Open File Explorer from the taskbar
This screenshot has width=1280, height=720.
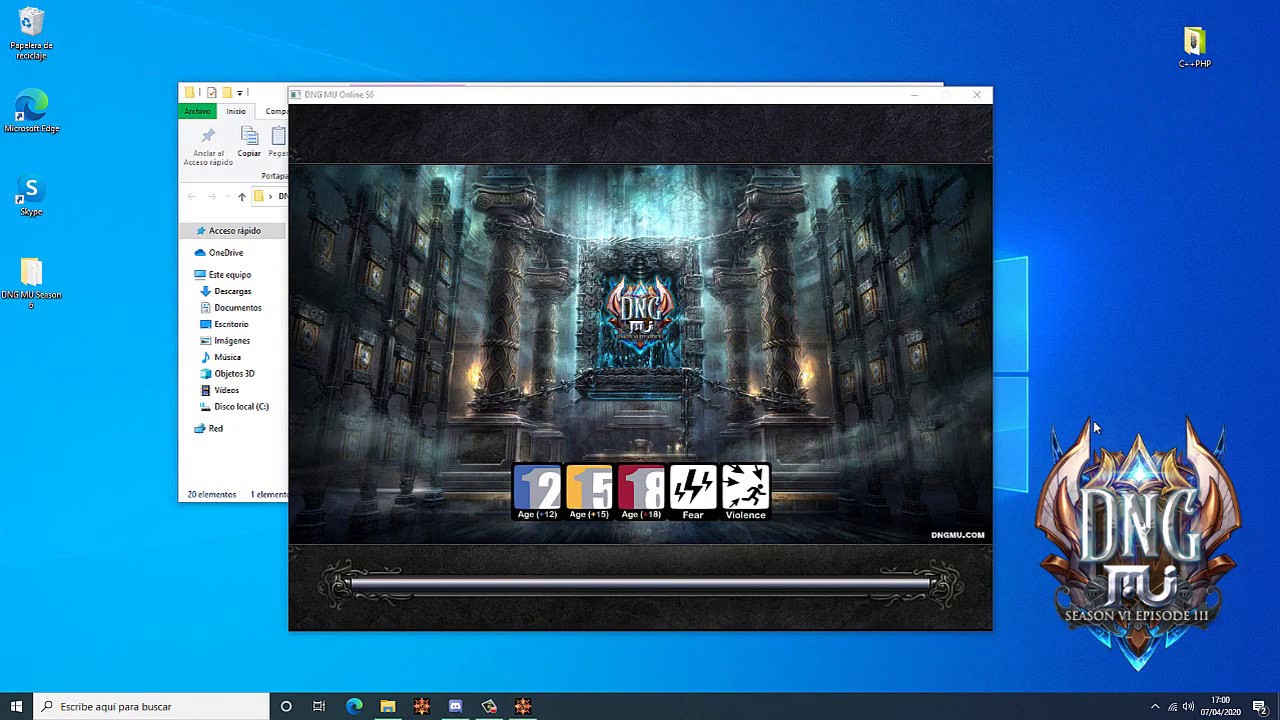coord(388,706)
